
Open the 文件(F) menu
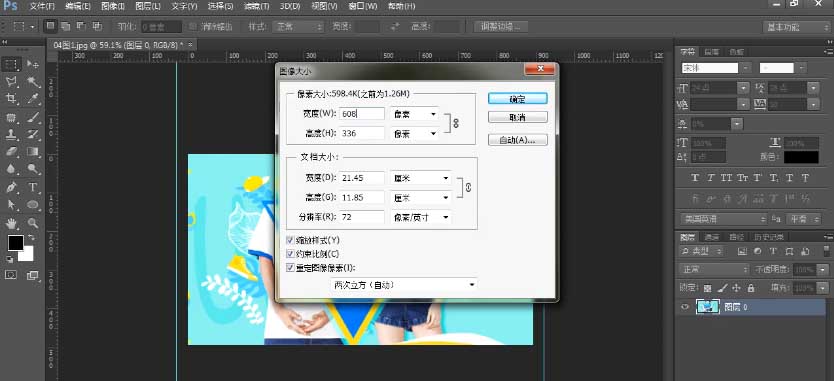tap(42, 6)
